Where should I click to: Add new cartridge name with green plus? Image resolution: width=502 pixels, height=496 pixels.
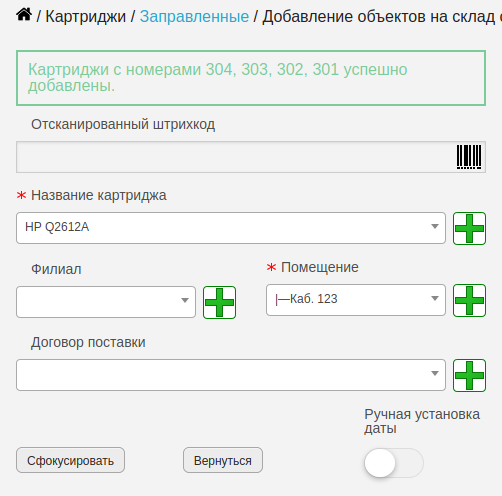click(469, 228)
